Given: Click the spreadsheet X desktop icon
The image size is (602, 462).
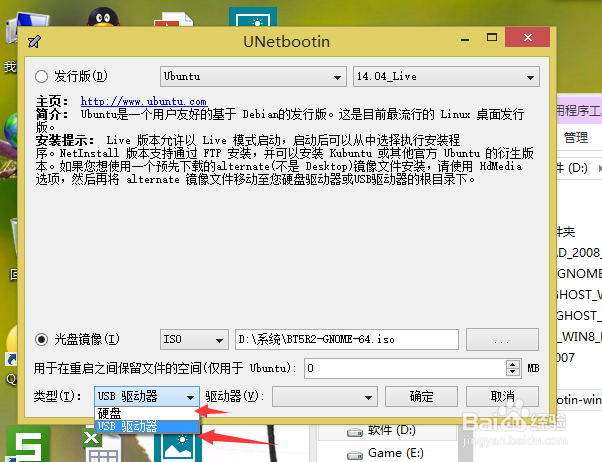Looking at the screenshot, I should coord(101,445).
